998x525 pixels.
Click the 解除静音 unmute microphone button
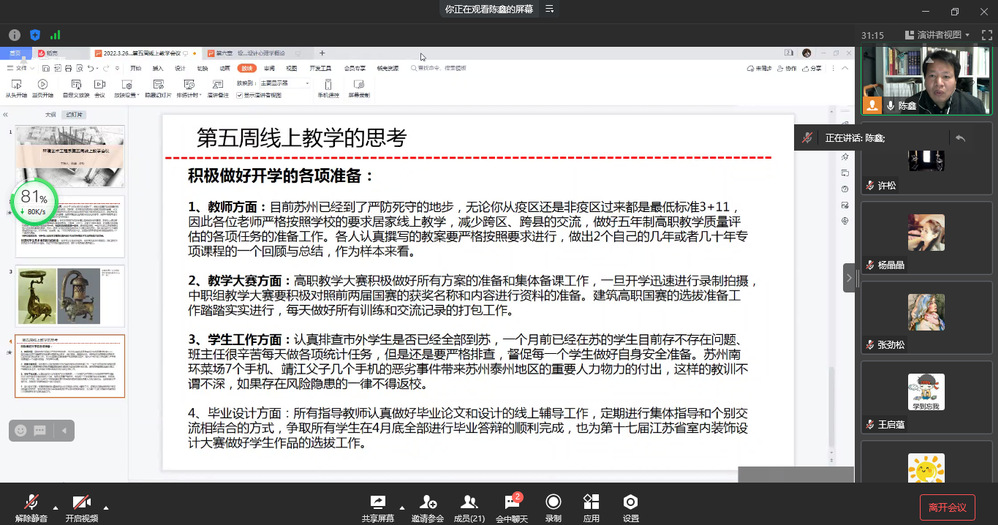point(32,503)
